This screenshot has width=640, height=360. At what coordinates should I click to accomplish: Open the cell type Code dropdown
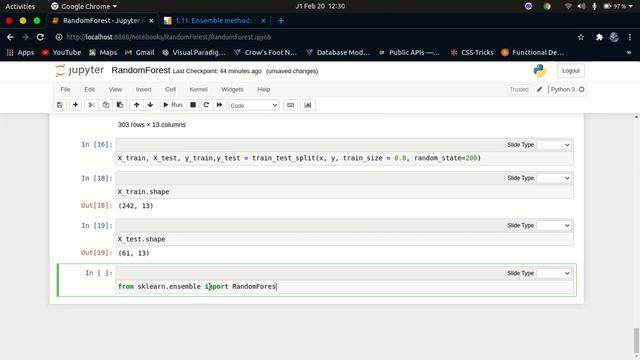[253, 105]
